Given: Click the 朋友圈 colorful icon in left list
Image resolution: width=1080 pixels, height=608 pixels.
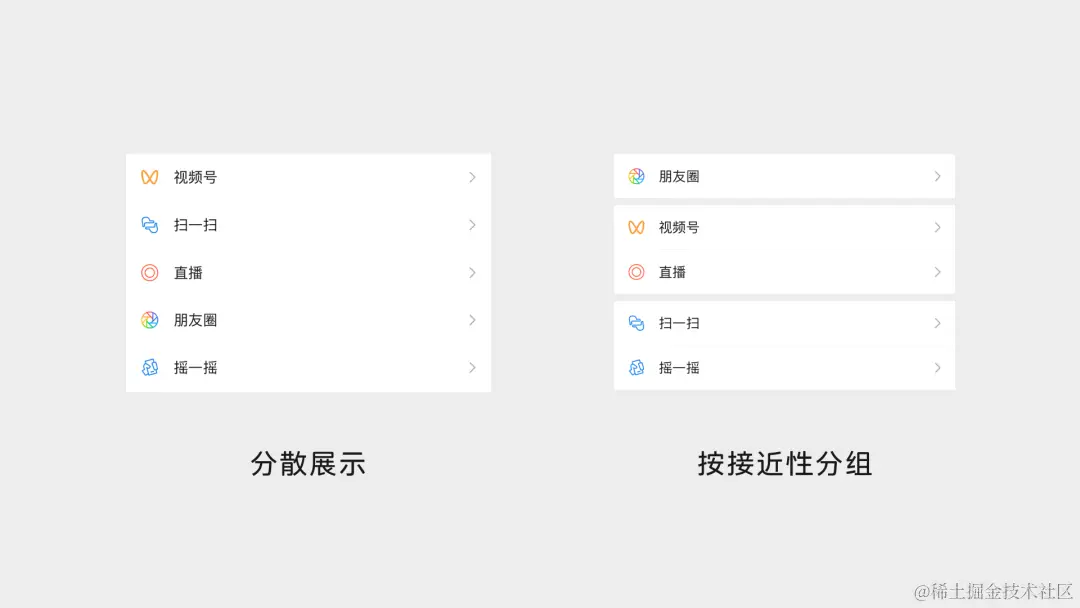Looking at the screenshot, I should coord(149,320).
